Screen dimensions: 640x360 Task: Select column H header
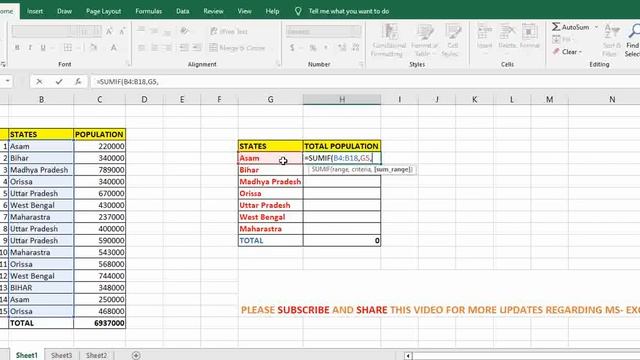tap(342, 99)
